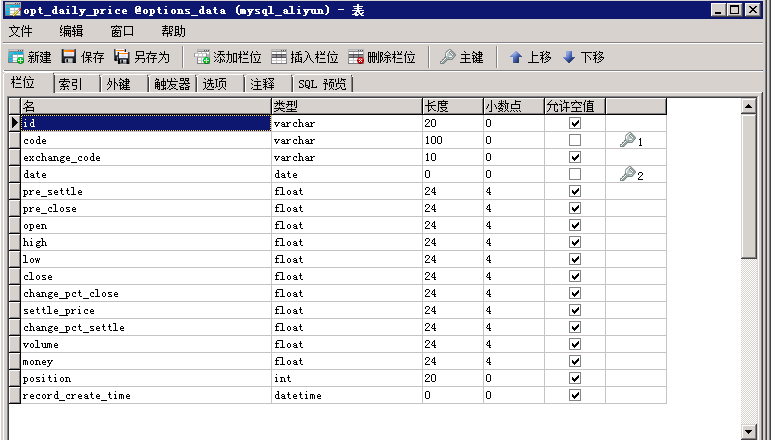Select the money field name cell

click(x=146, y=361)
